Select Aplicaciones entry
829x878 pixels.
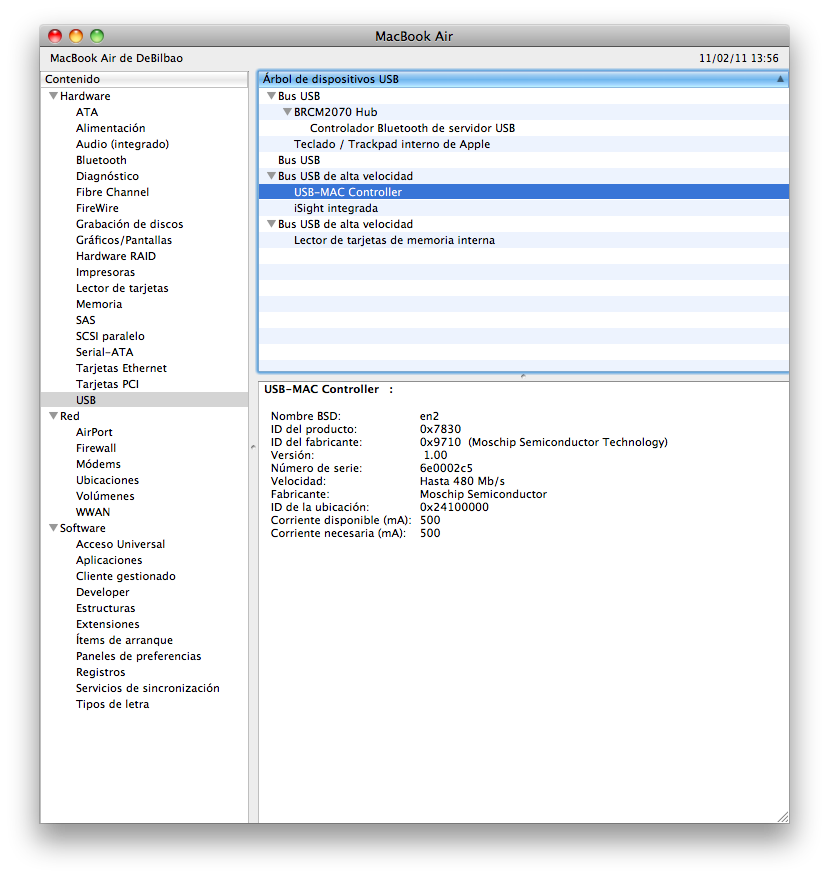[109, 560]
